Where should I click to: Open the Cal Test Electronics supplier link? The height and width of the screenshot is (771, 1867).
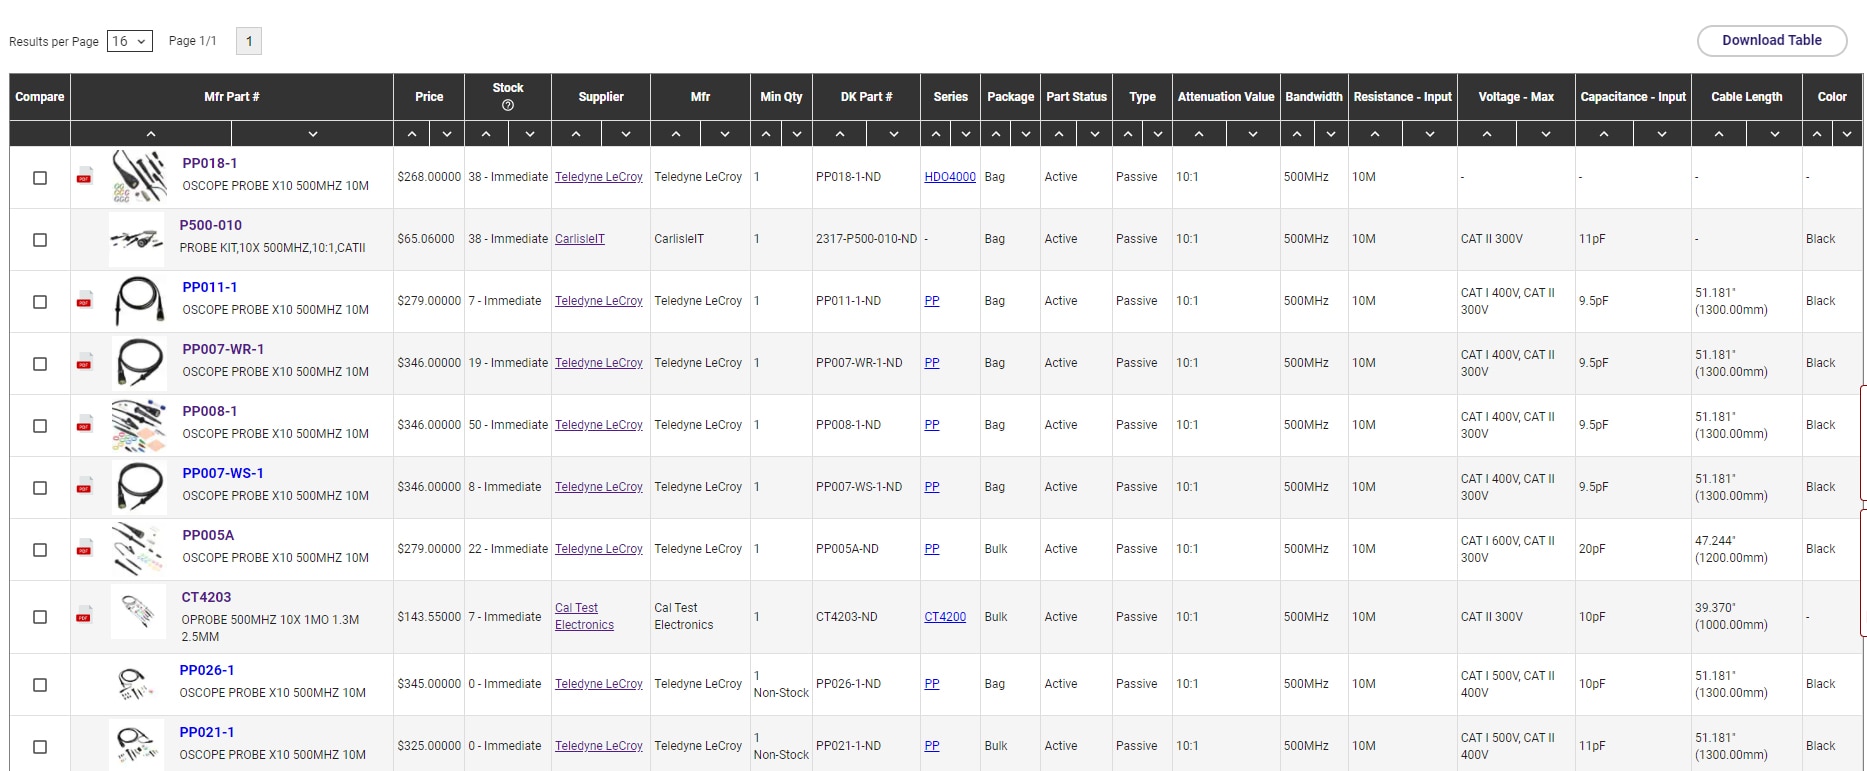point(584,616)
